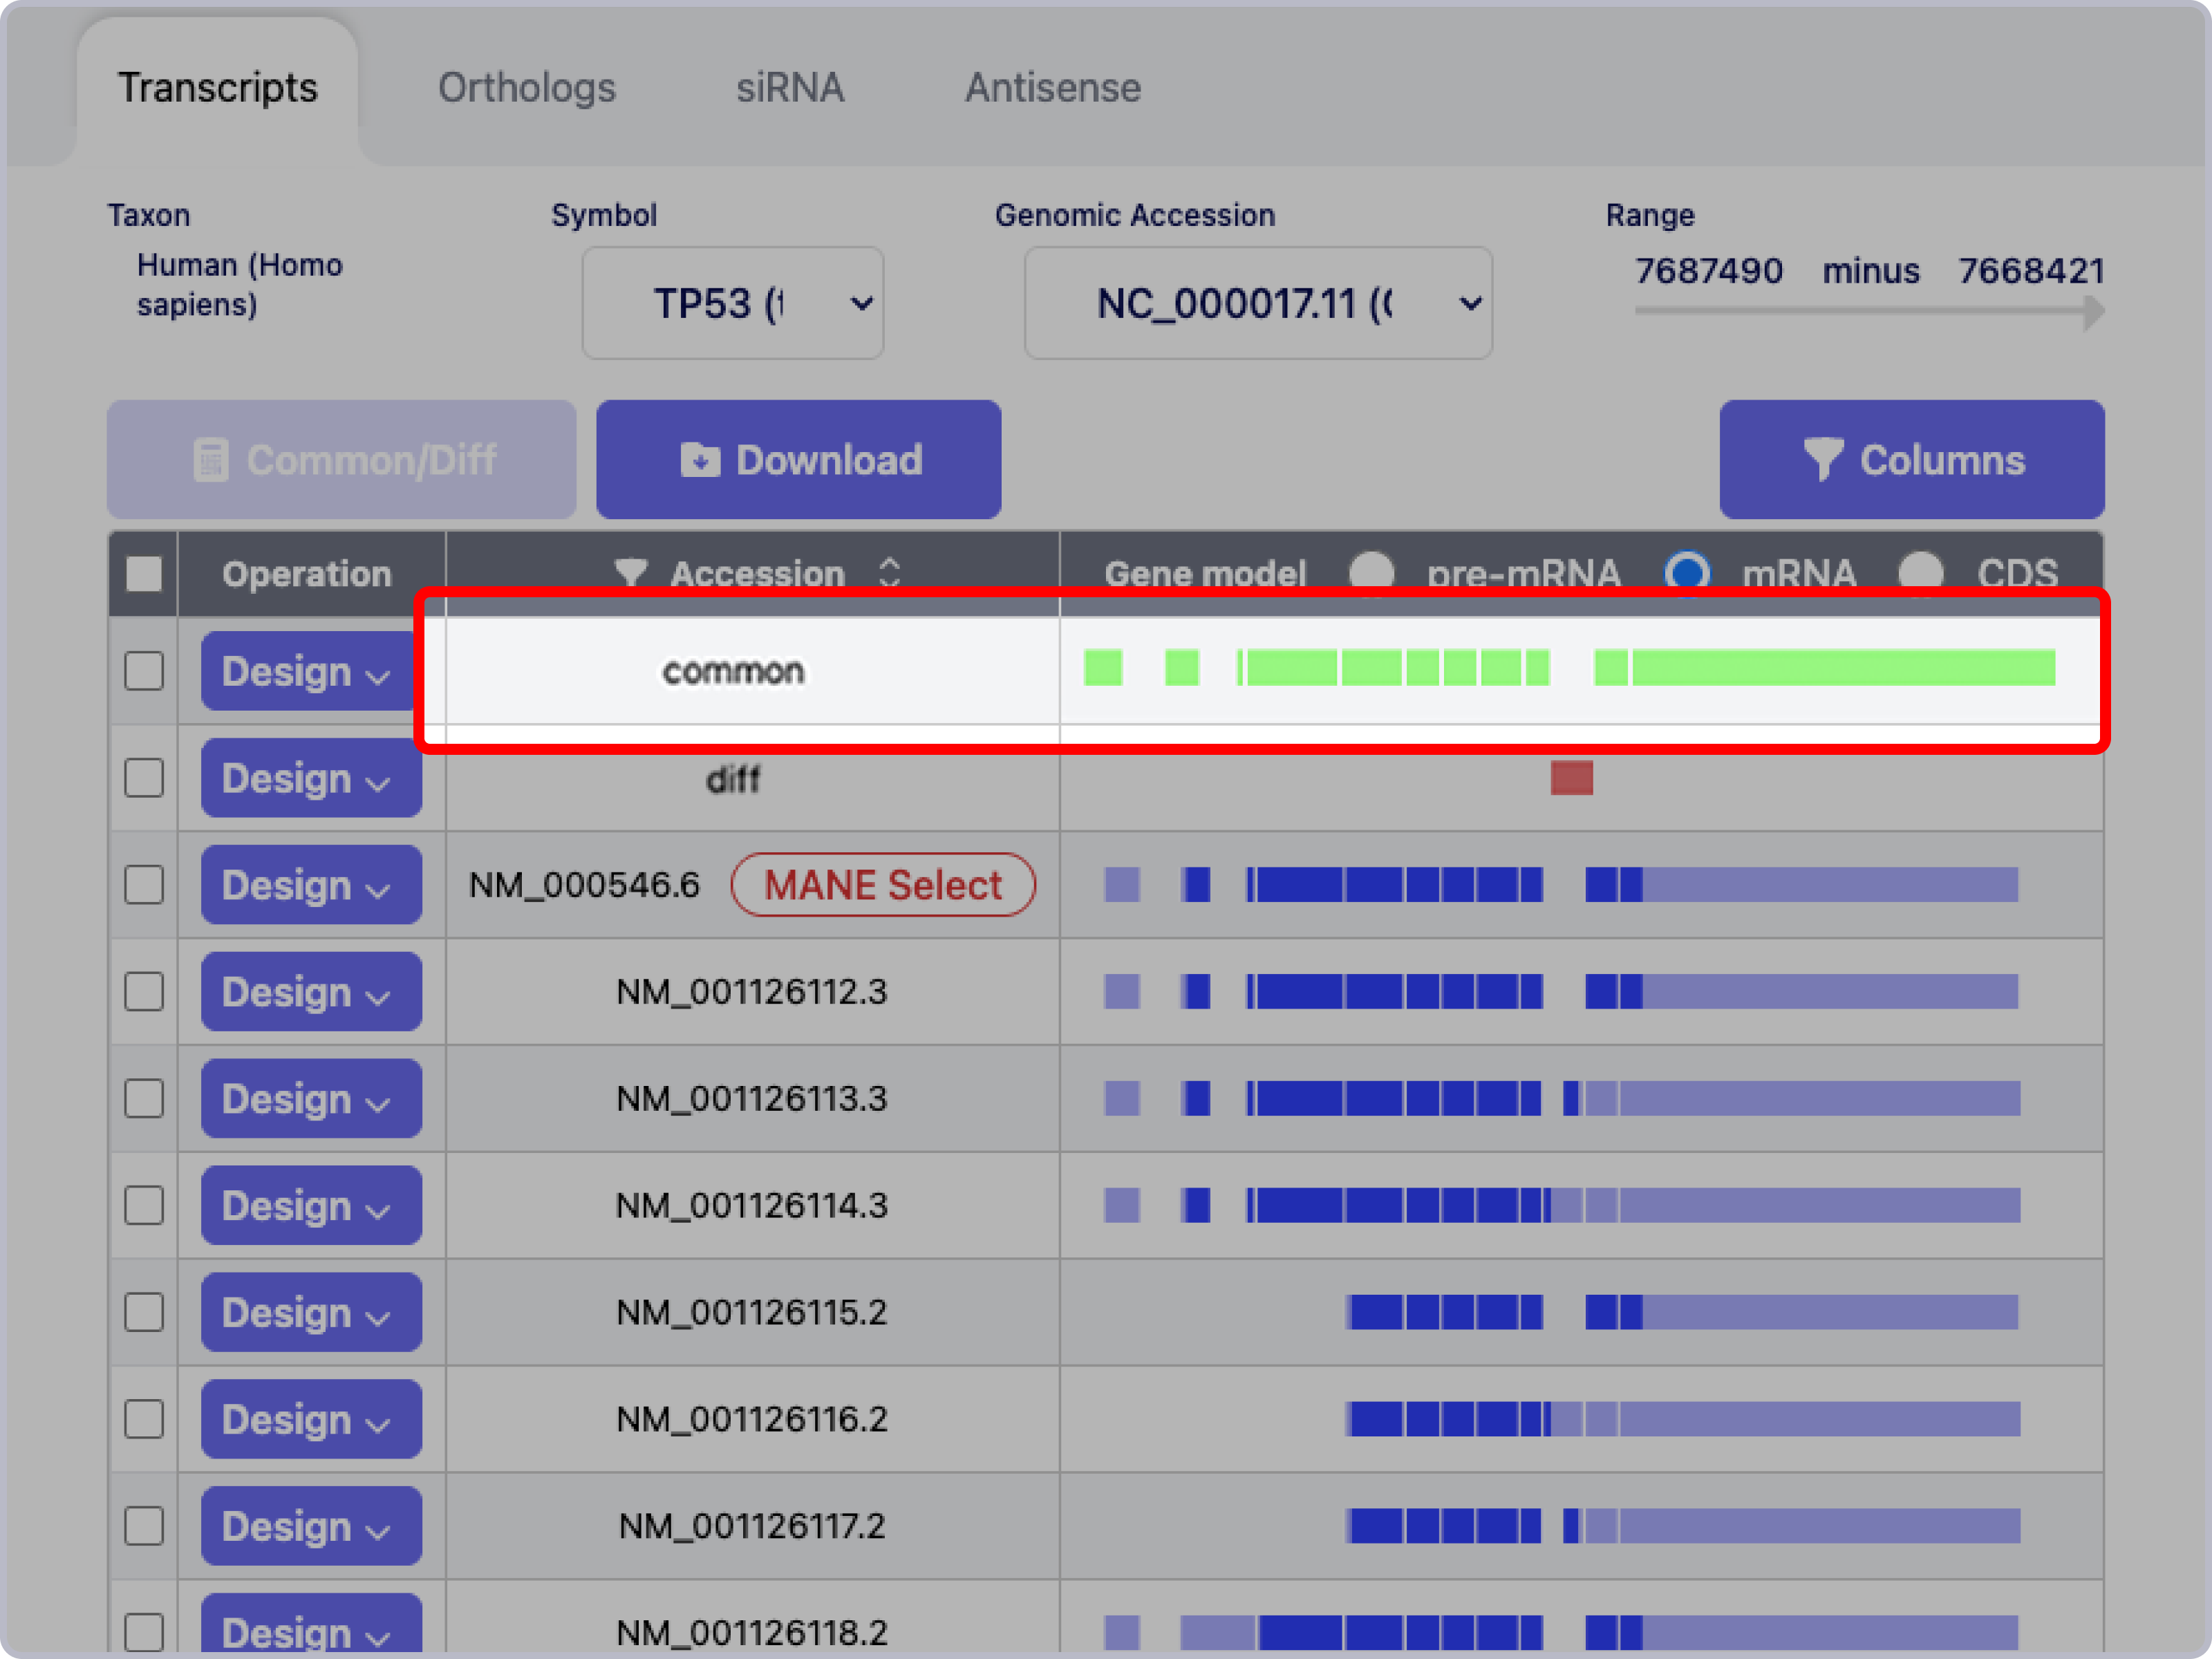Switch to the Orthologs tab
The image size is (2212, 1659).
coord(527,88)
